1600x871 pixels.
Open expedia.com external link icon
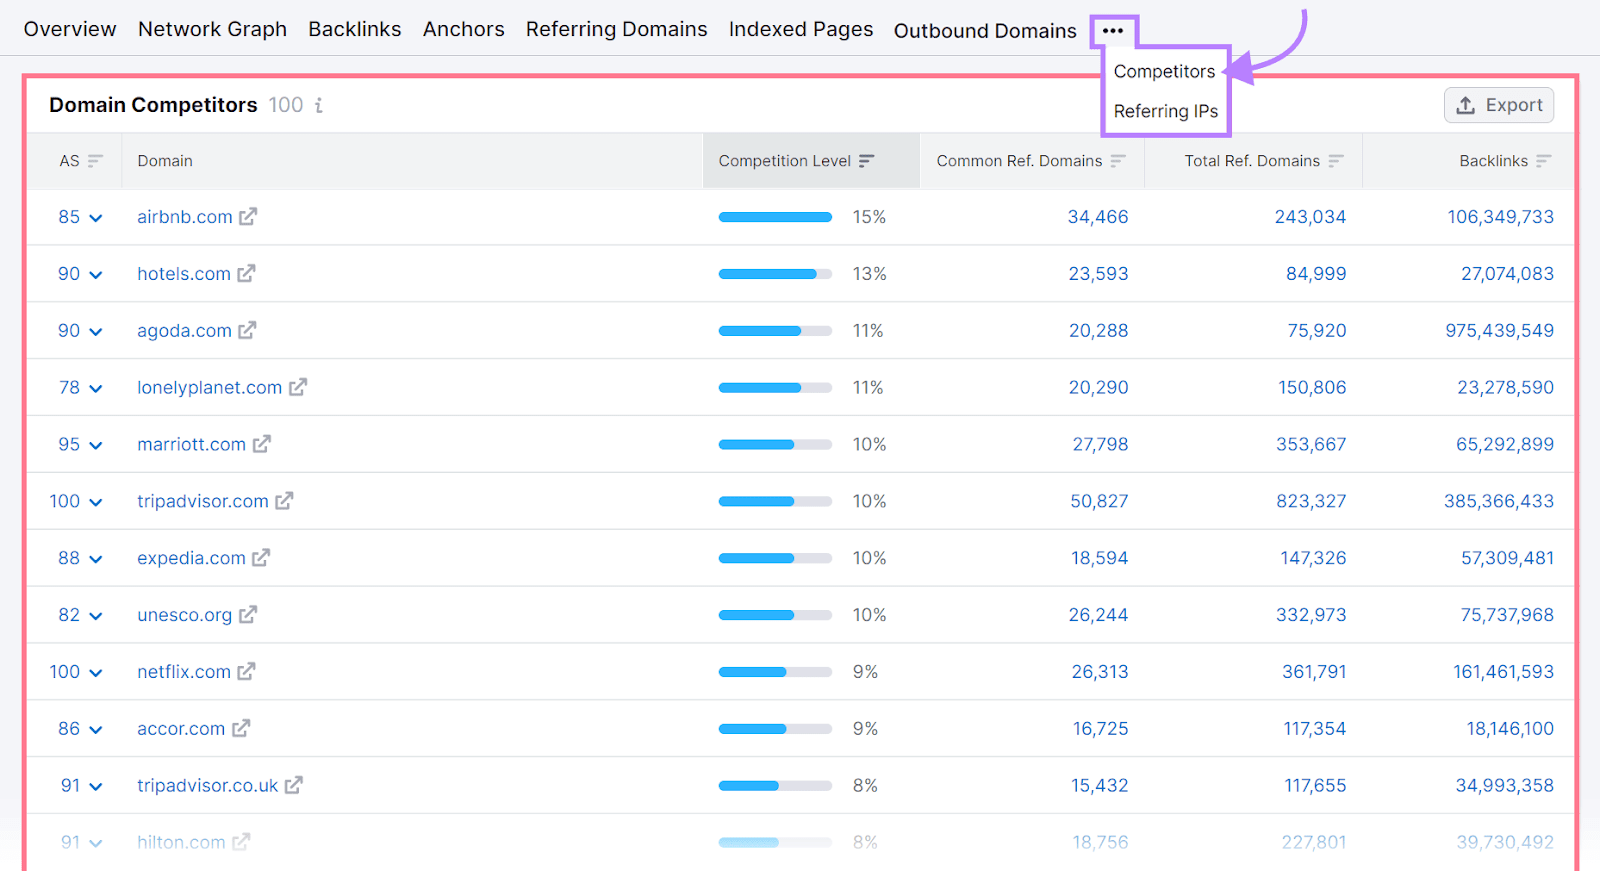[x=261, y=558]
